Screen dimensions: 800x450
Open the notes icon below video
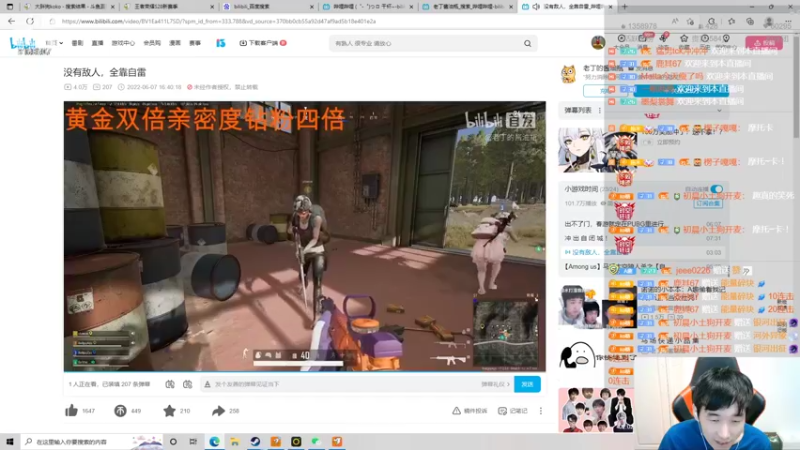502,410
